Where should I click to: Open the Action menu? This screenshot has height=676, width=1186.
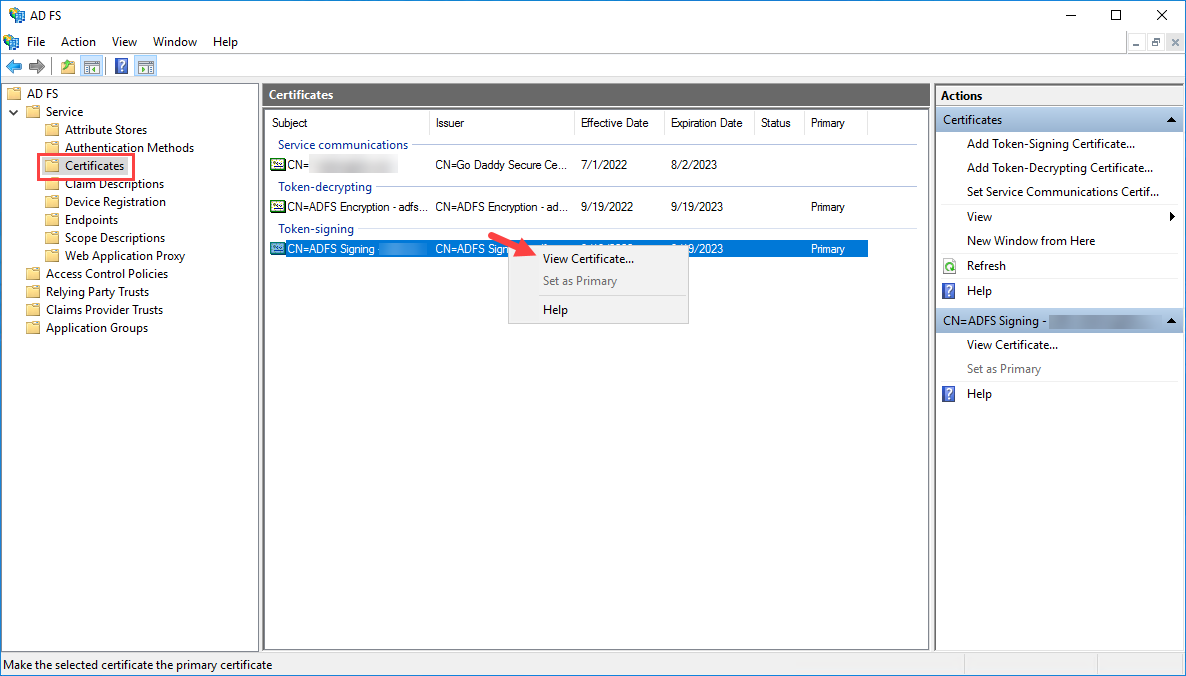point(78,42)
